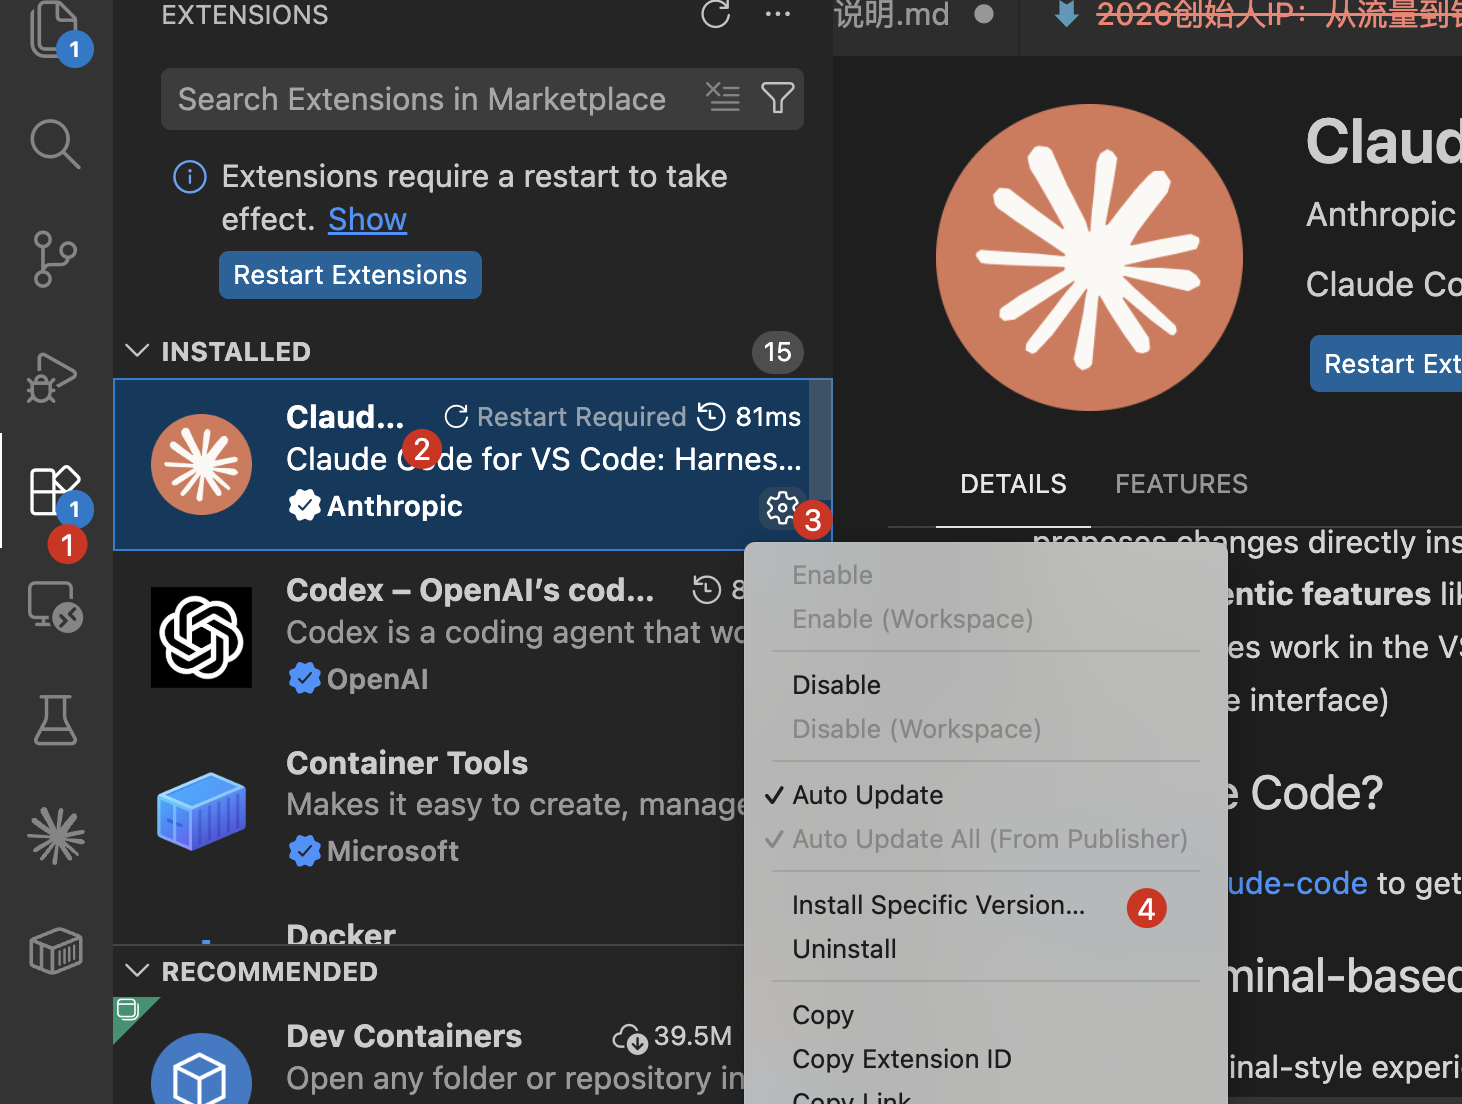Click the large Claude logo on the details page
This screenshot has width=1462, height=1104.
click(x=1089, y=257)
